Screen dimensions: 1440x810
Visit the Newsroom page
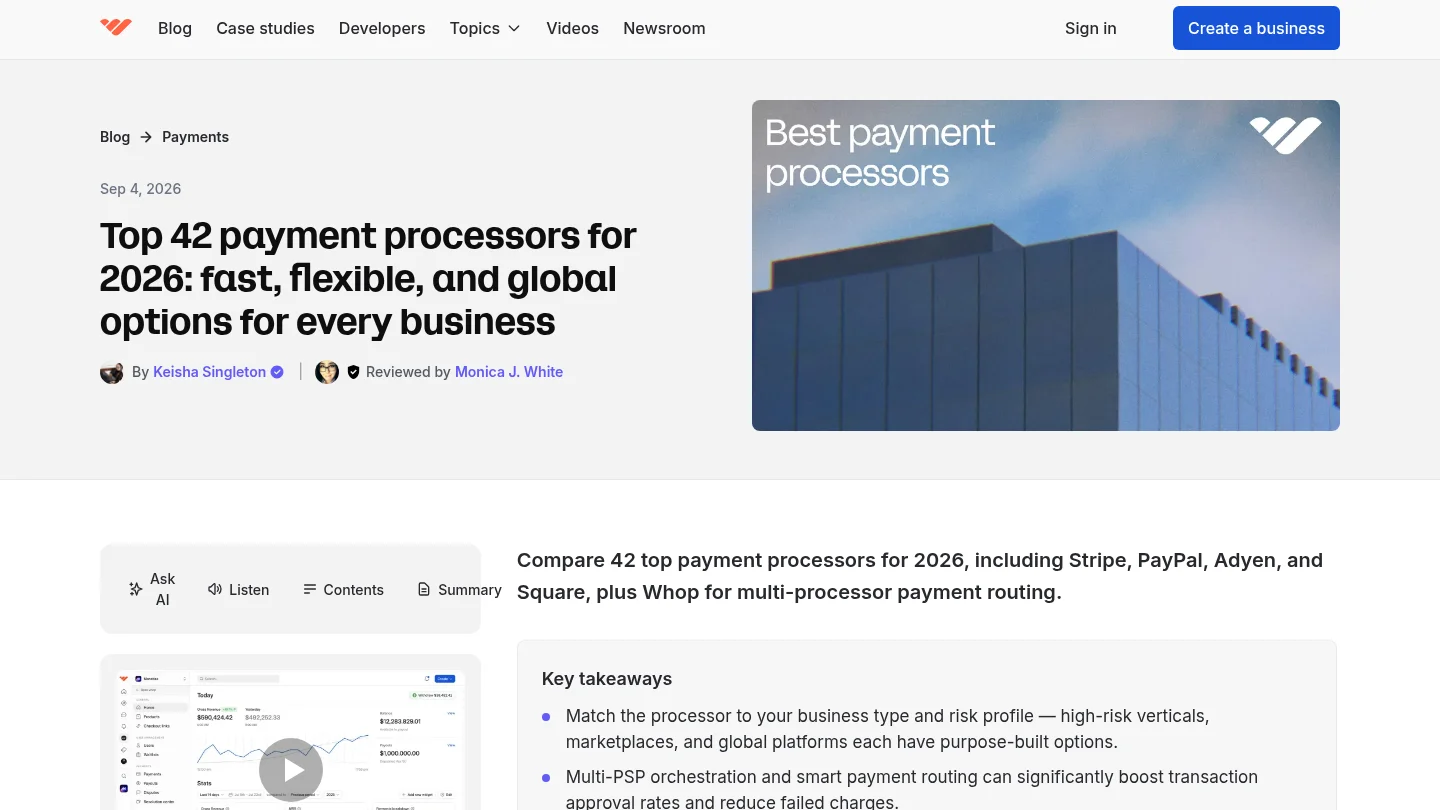664,28
